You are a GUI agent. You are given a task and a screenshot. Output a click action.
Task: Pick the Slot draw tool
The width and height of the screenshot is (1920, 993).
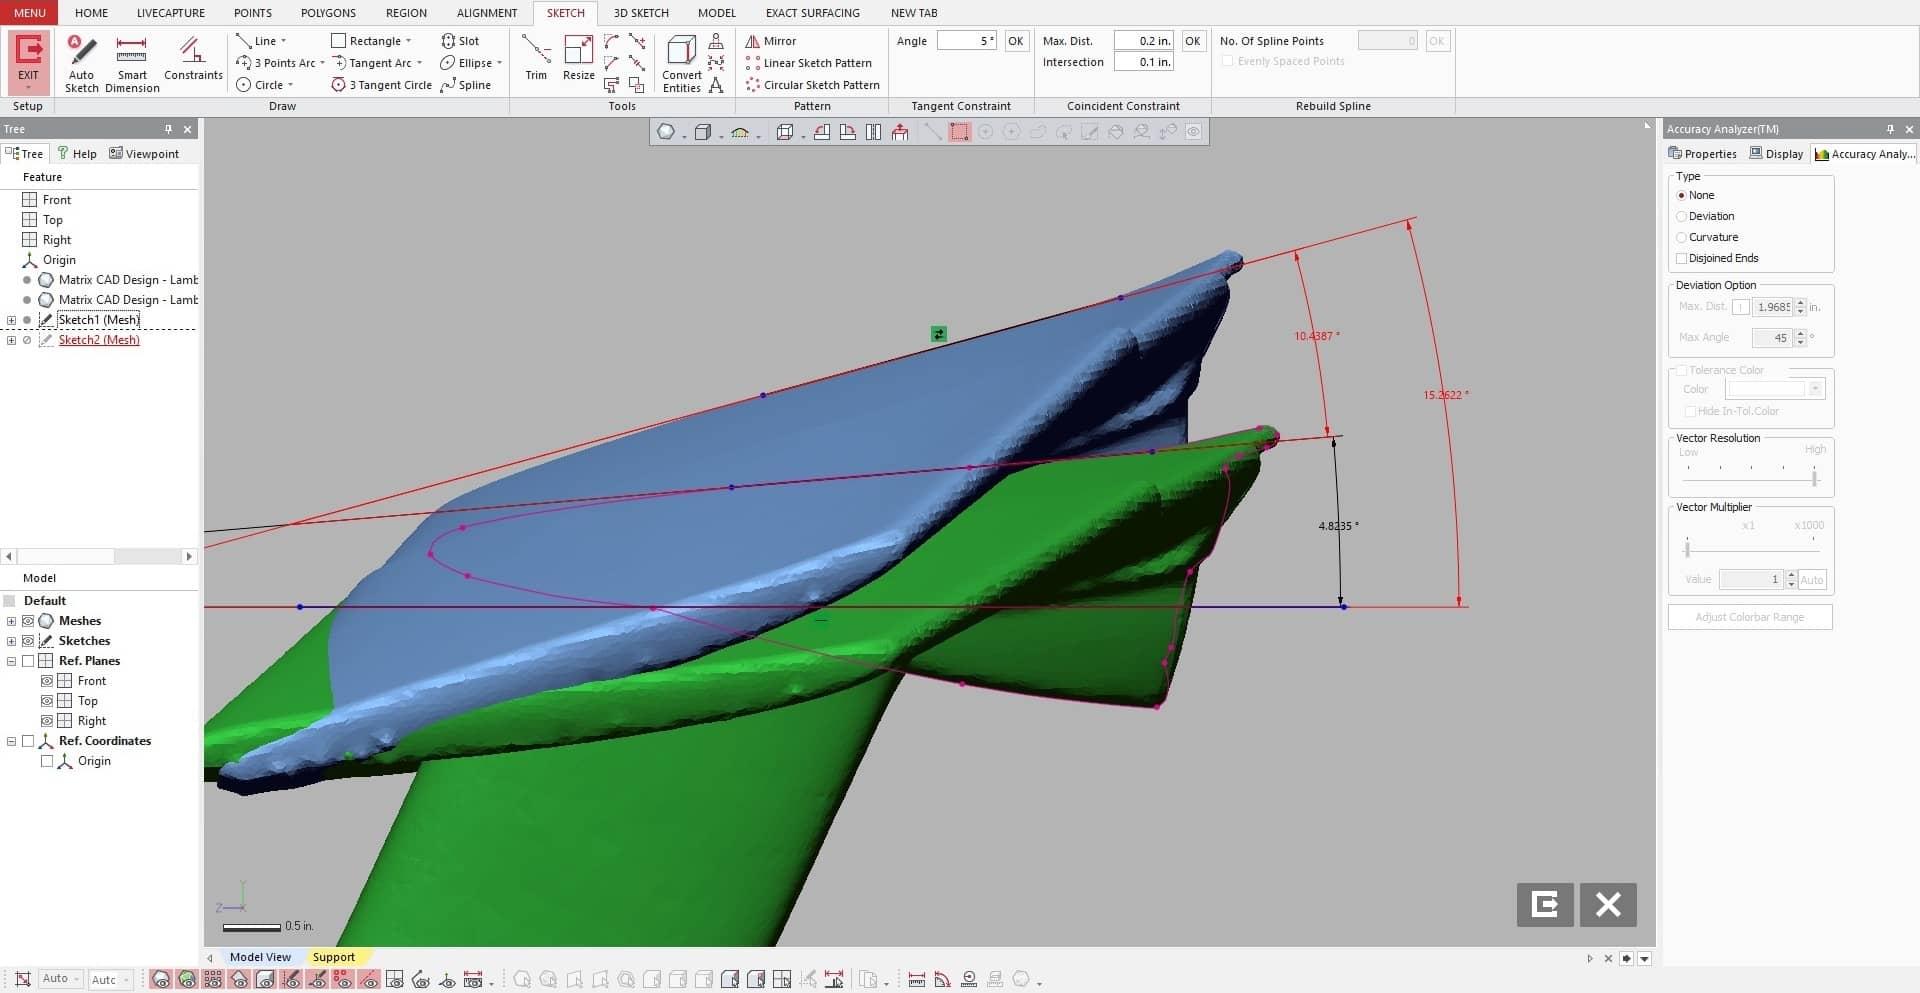(460, 41)
